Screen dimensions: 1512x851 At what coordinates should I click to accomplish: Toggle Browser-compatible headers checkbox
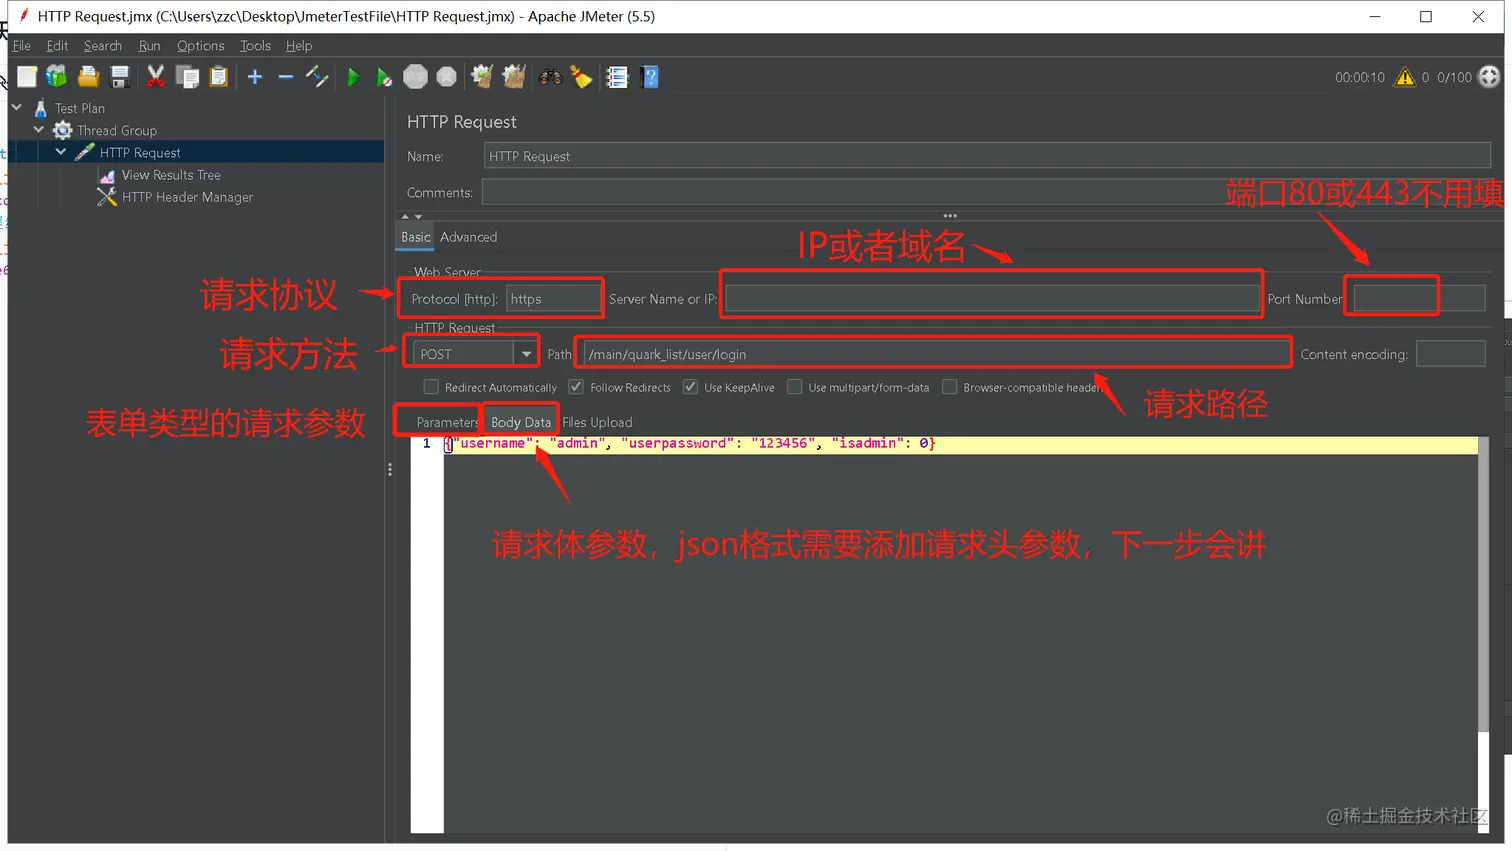point(950,387)
